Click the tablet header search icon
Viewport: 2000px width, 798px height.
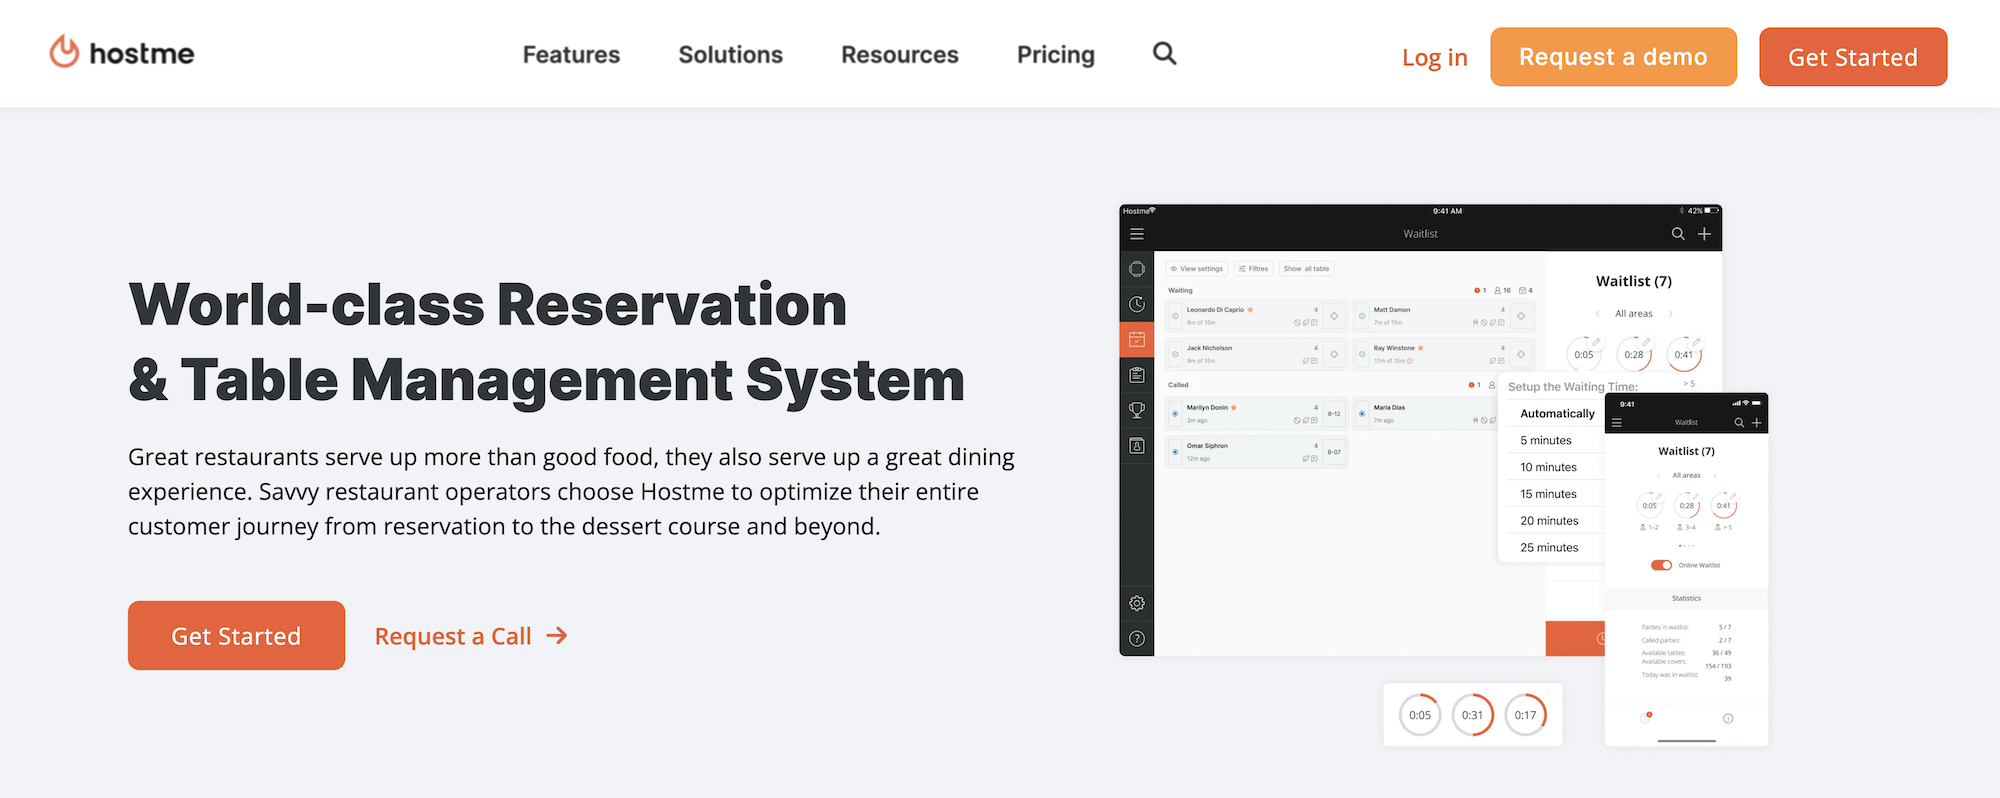tap(1678, 234)
